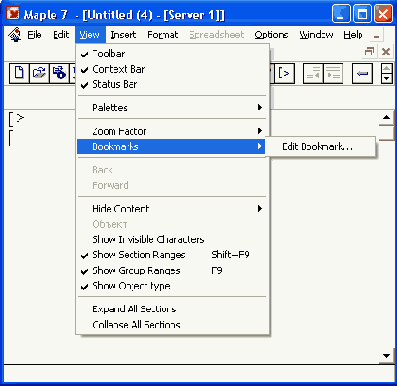Viewport: 397px width, 386px height.
Task: Expand the Palettes submenu
Action: (172, 107)
